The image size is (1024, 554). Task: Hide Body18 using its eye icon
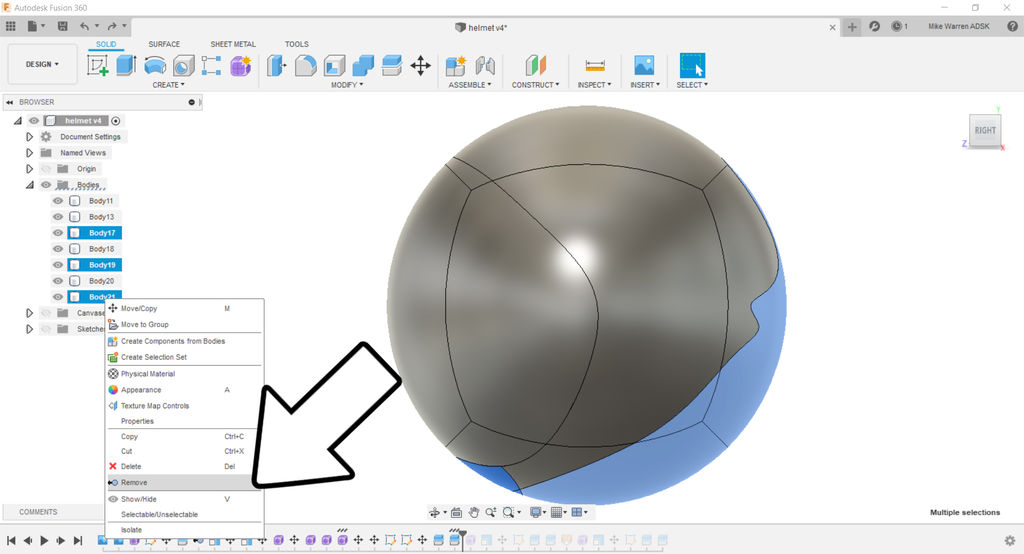58,248
